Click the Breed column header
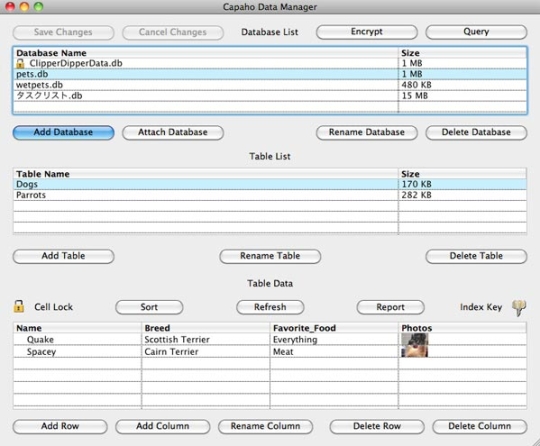 (x=206, y=328)
